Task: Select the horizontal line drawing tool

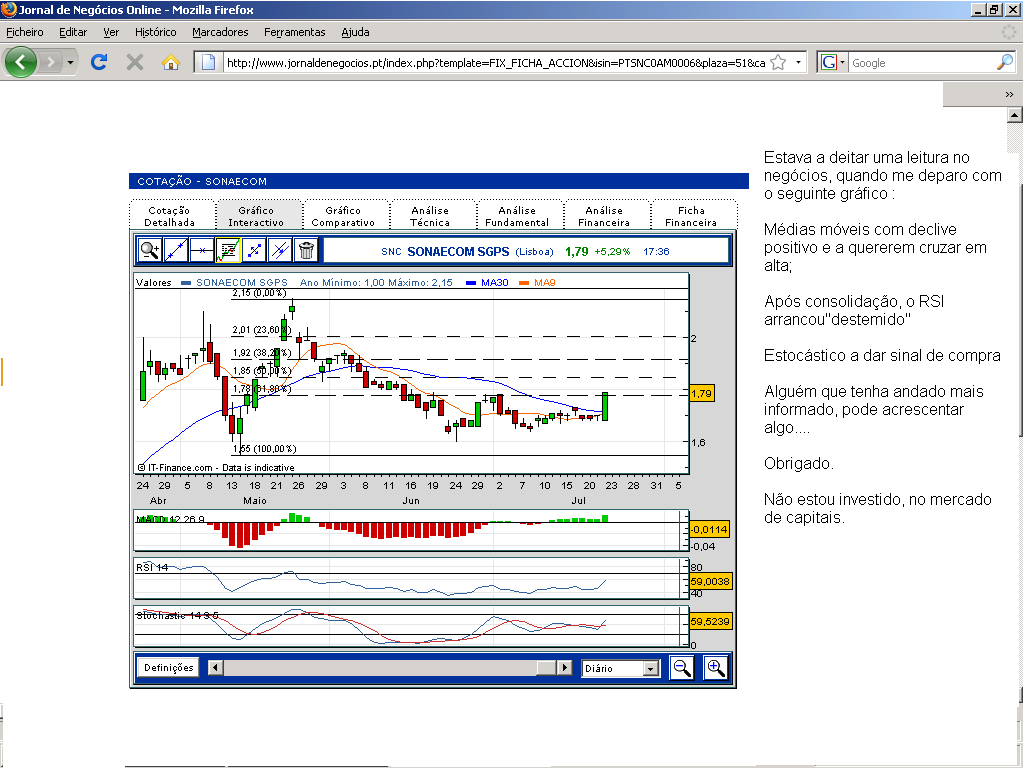Action: tap(202, 250)
